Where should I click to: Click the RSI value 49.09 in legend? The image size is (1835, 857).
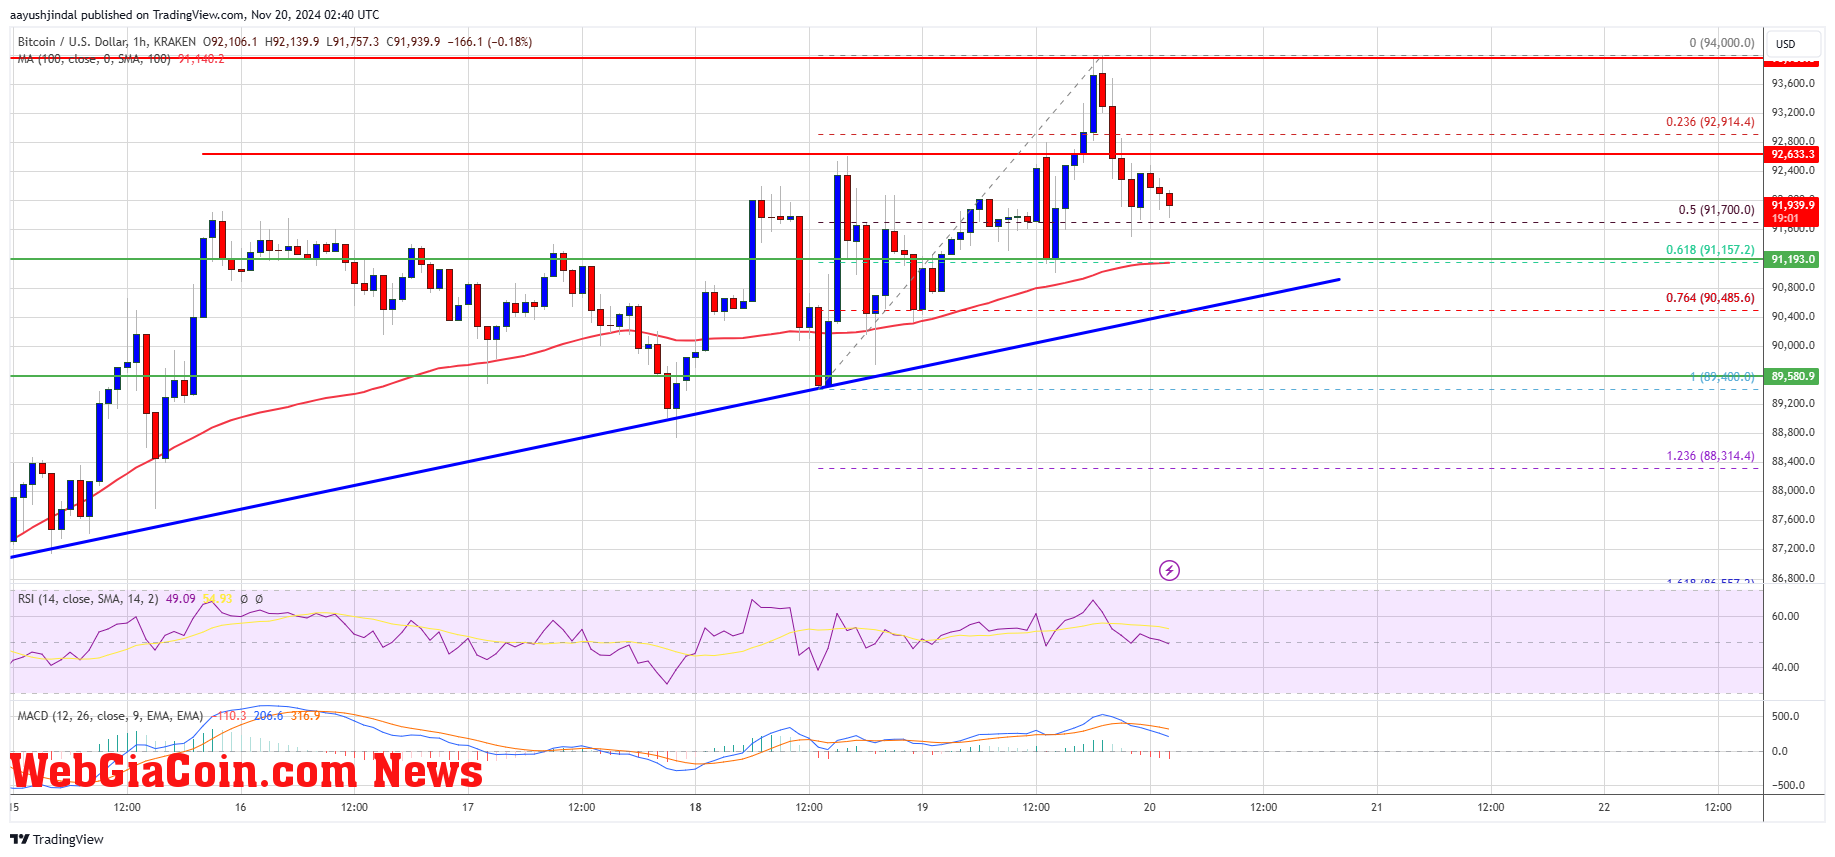181,599
